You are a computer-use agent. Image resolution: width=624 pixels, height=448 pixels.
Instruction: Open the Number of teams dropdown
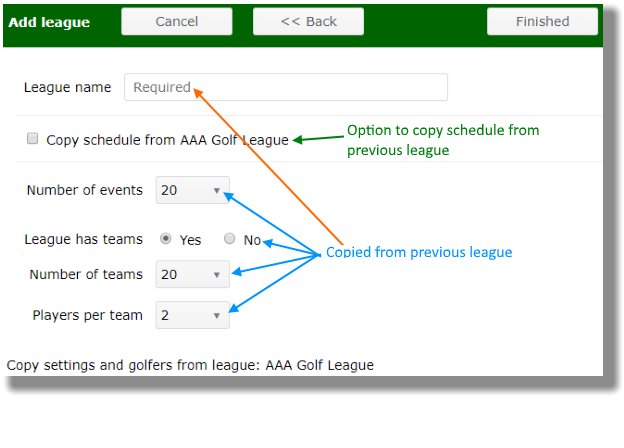click(193, 274)
